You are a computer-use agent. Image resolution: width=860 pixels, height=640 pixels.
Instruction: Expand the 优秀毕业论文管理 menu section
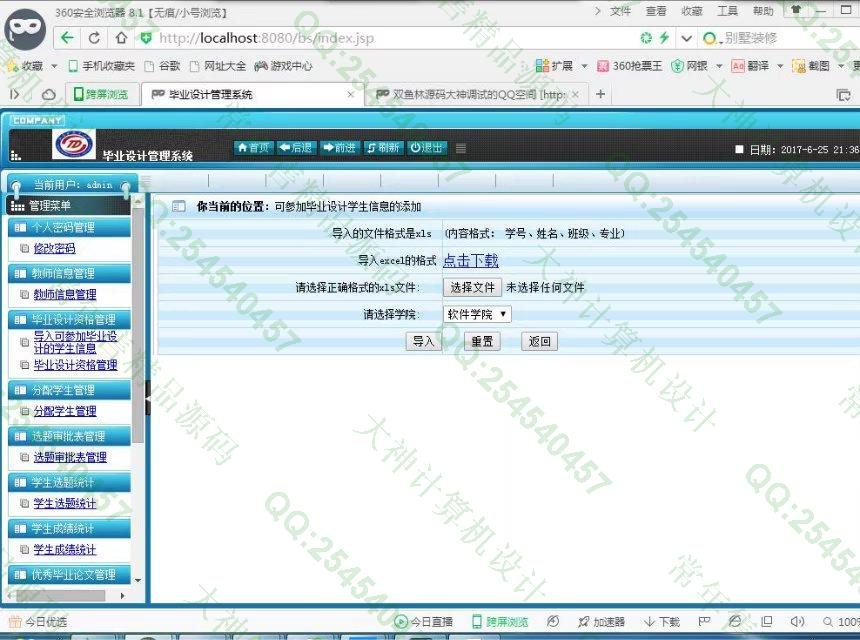tap(69, 575)
